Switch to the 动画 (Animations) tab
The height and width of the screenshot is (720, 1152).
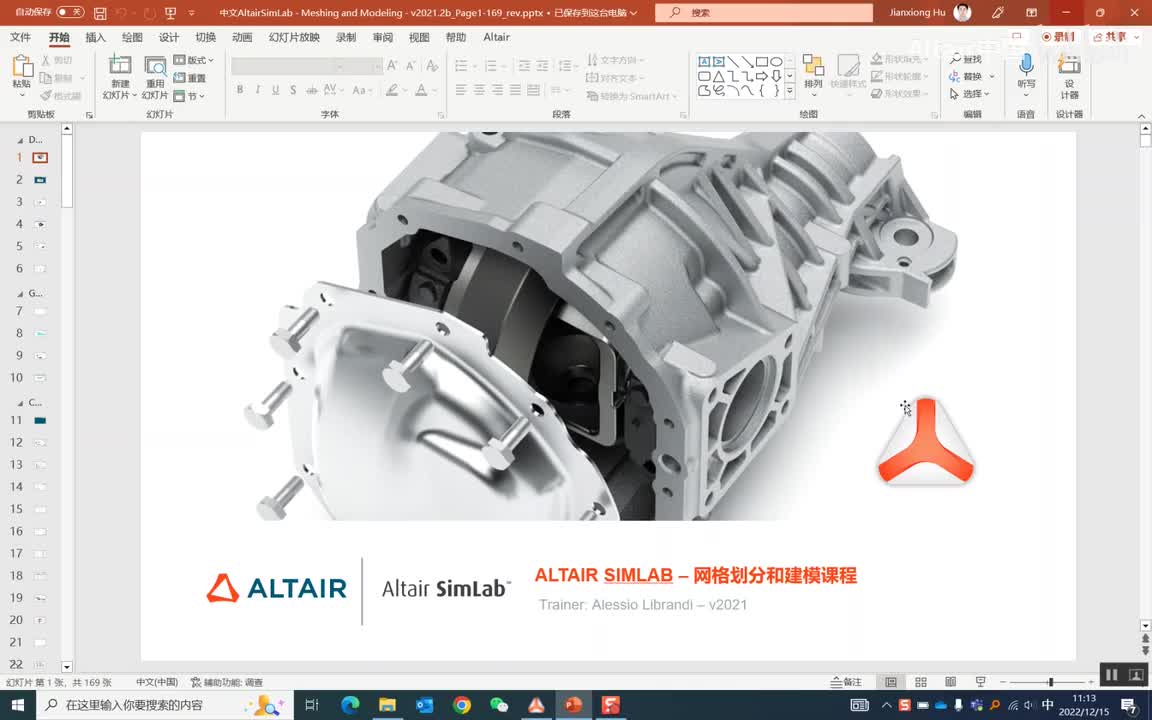pos(242,37)
